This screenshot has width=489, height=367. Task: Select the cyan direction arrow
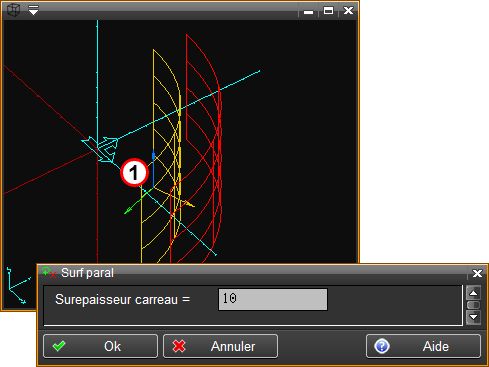click(x=101, y=149)
